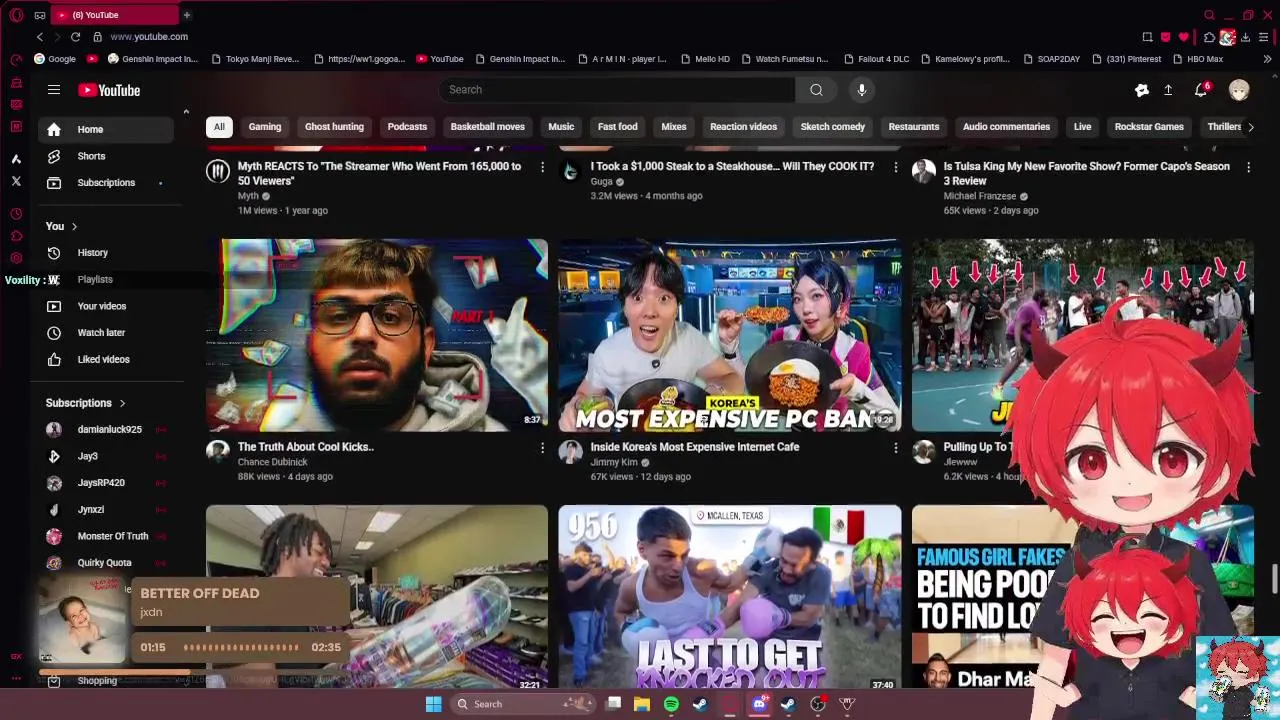Screen dimensions: 1280x720
Task: Go to Home in the sidebar
Action: tap(106, 130)
